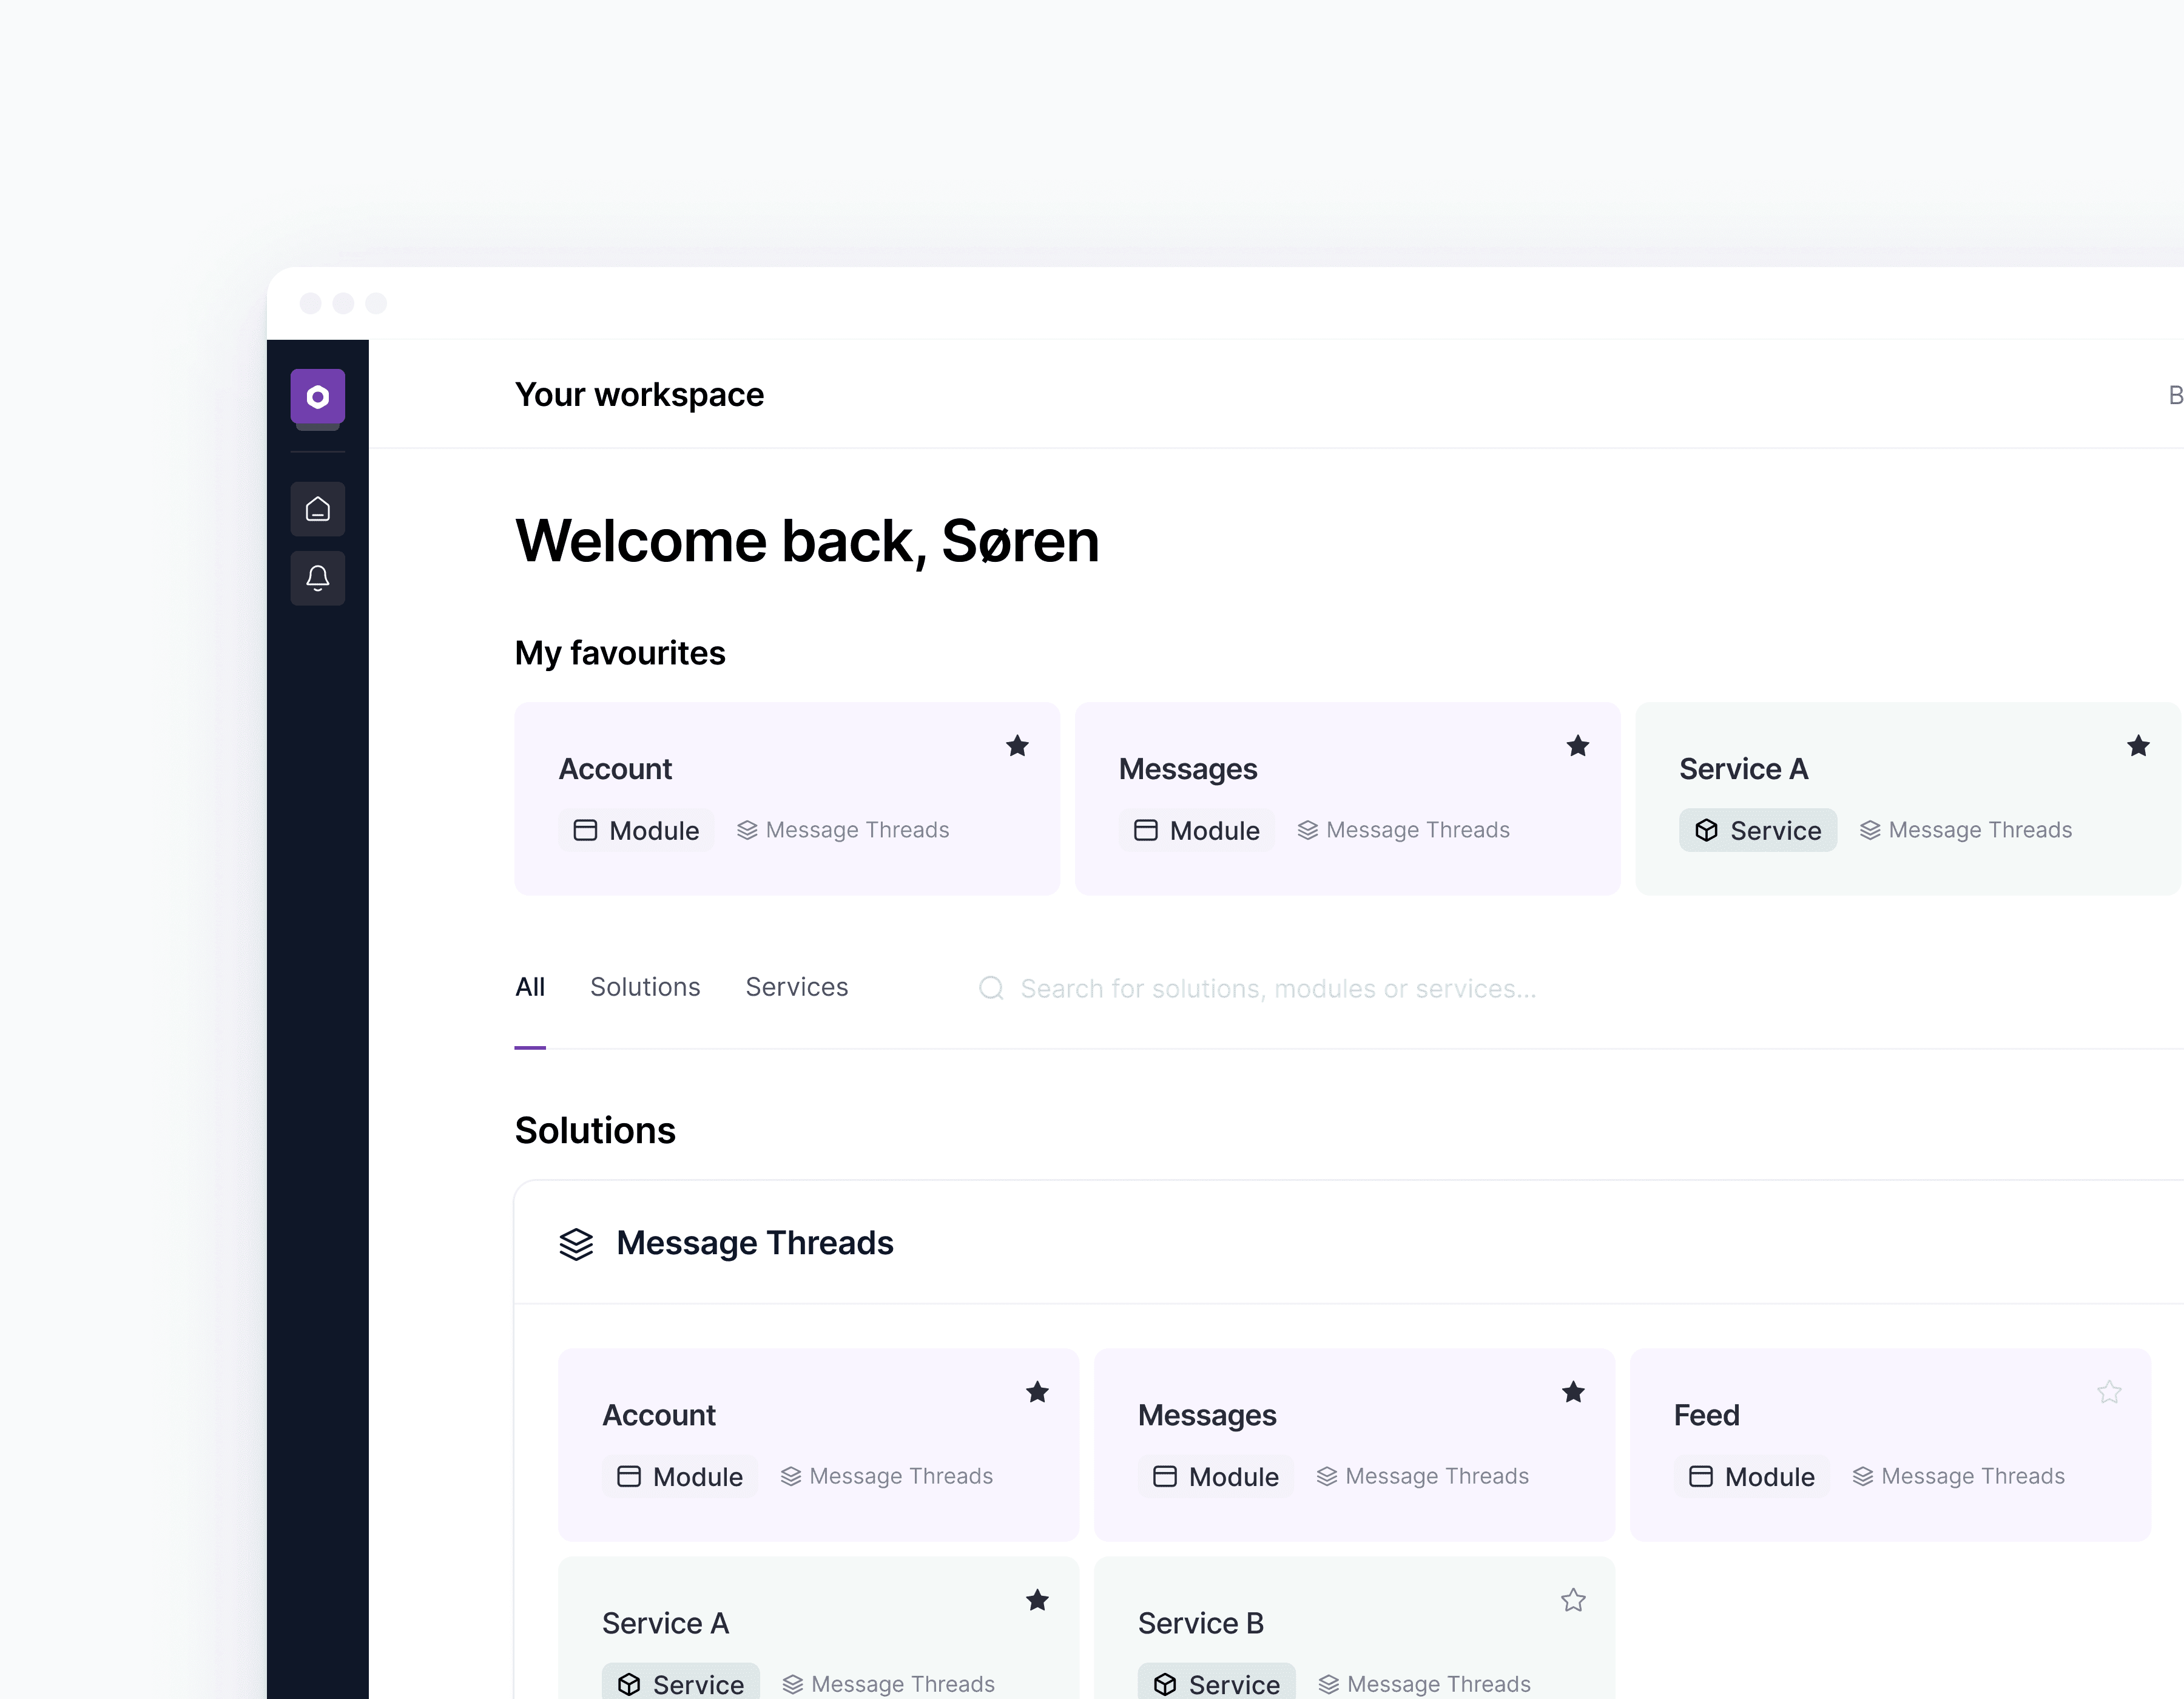Click the purple hexagon workspace logo
Screen dimensions: 2184x1699
click(317, 397)
